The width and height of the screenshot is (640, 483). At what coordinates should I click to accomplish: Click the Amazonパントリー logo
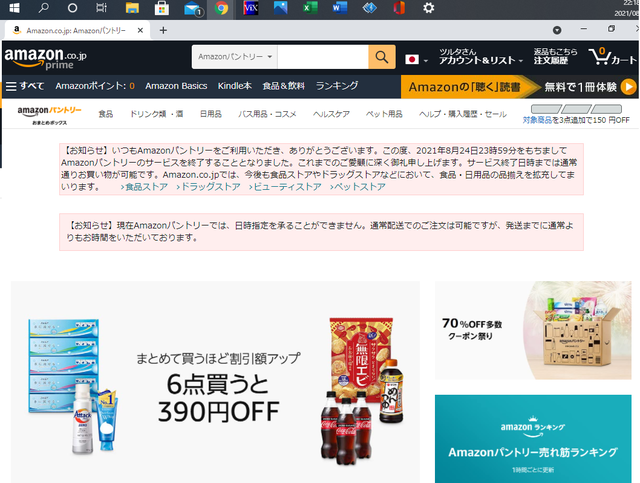point(49,115)
